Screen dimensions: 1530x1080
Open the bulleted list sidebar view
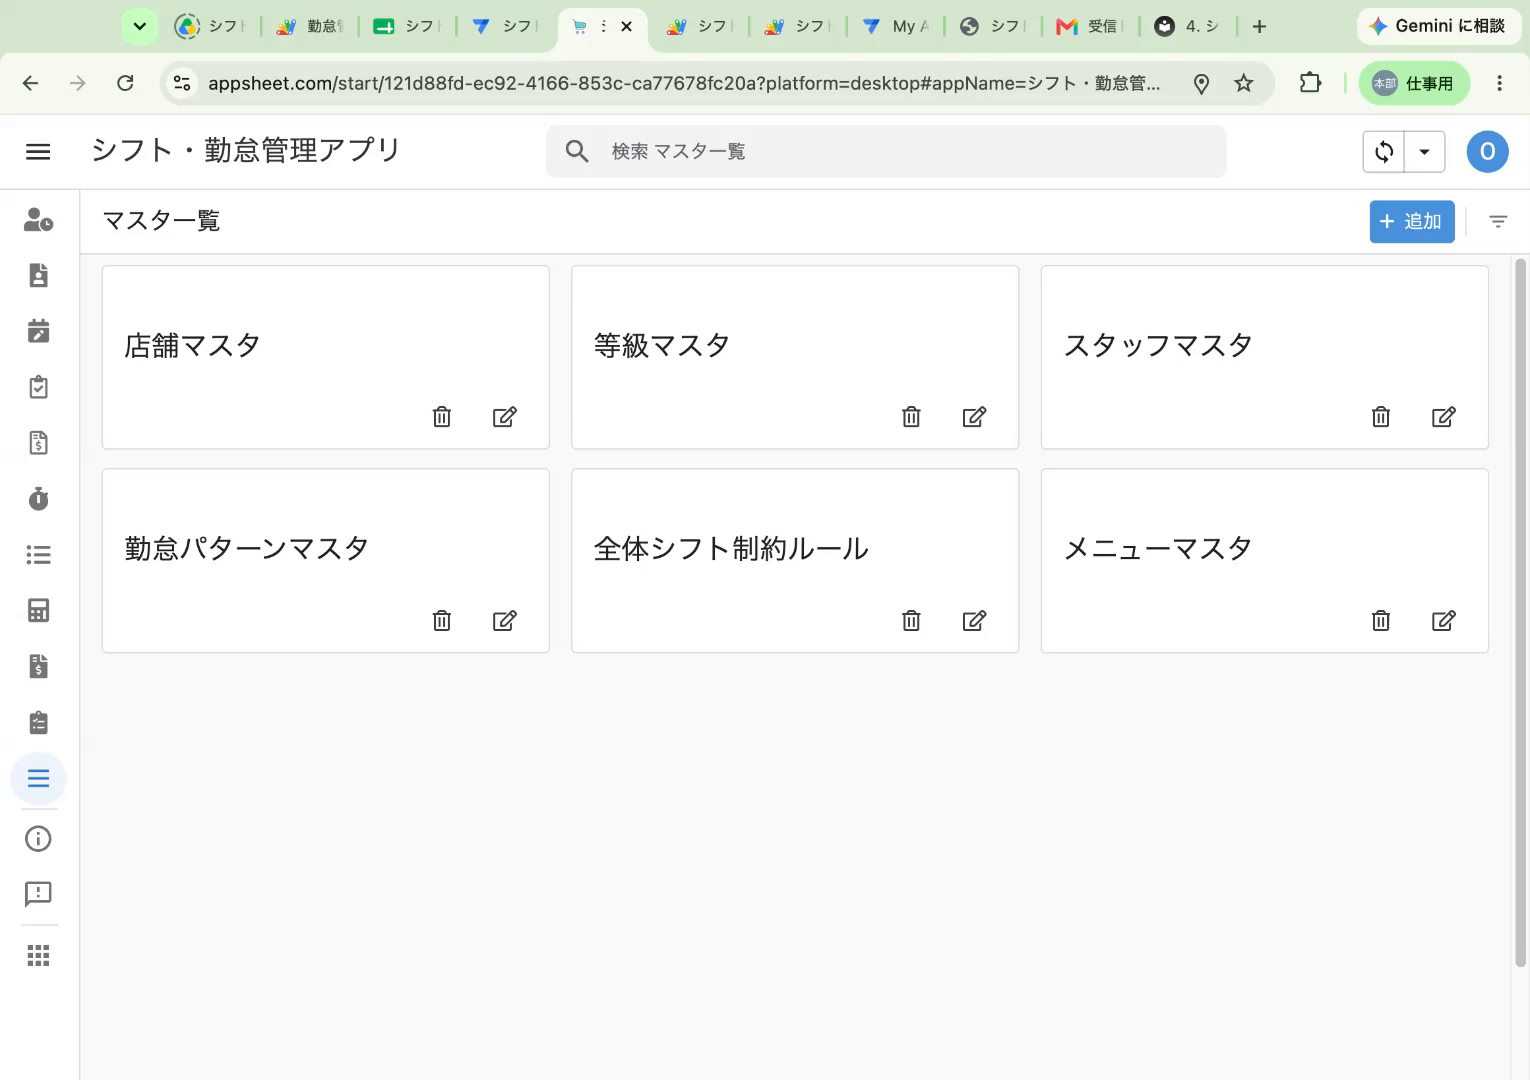[x=38, y=555]
